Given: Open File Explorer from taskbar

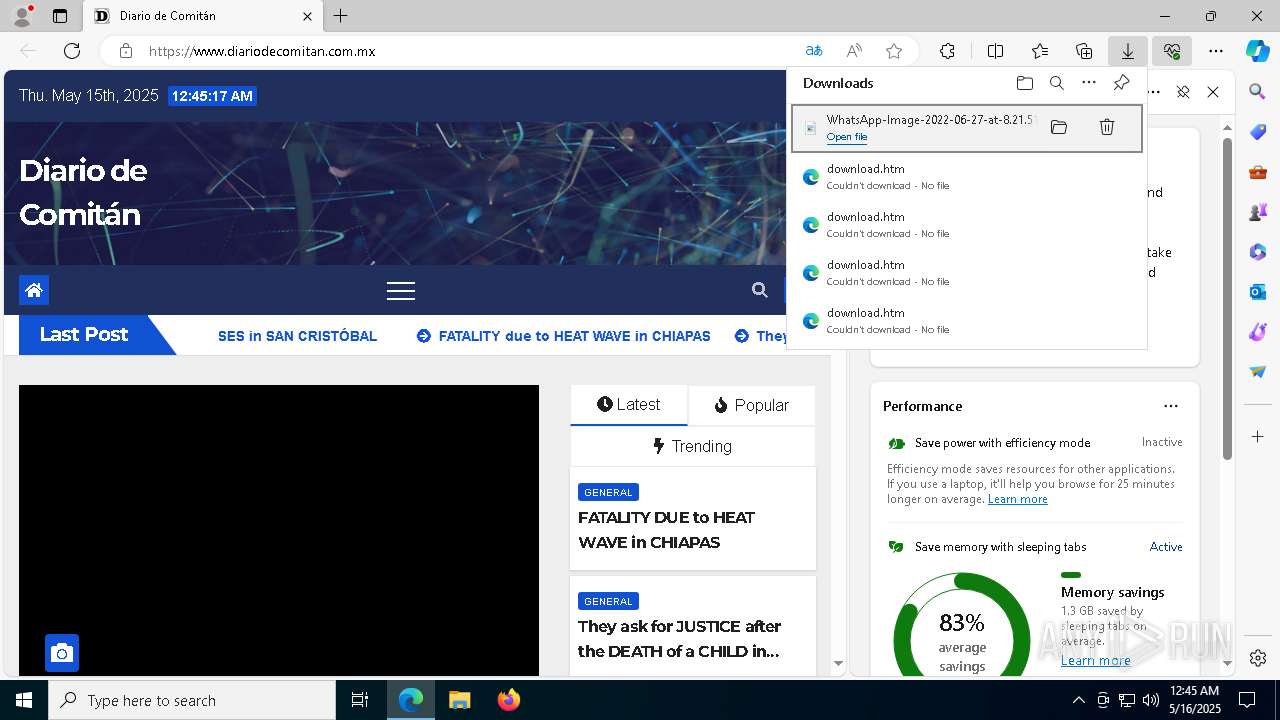Looking at the screenshot, I should 459,700.
